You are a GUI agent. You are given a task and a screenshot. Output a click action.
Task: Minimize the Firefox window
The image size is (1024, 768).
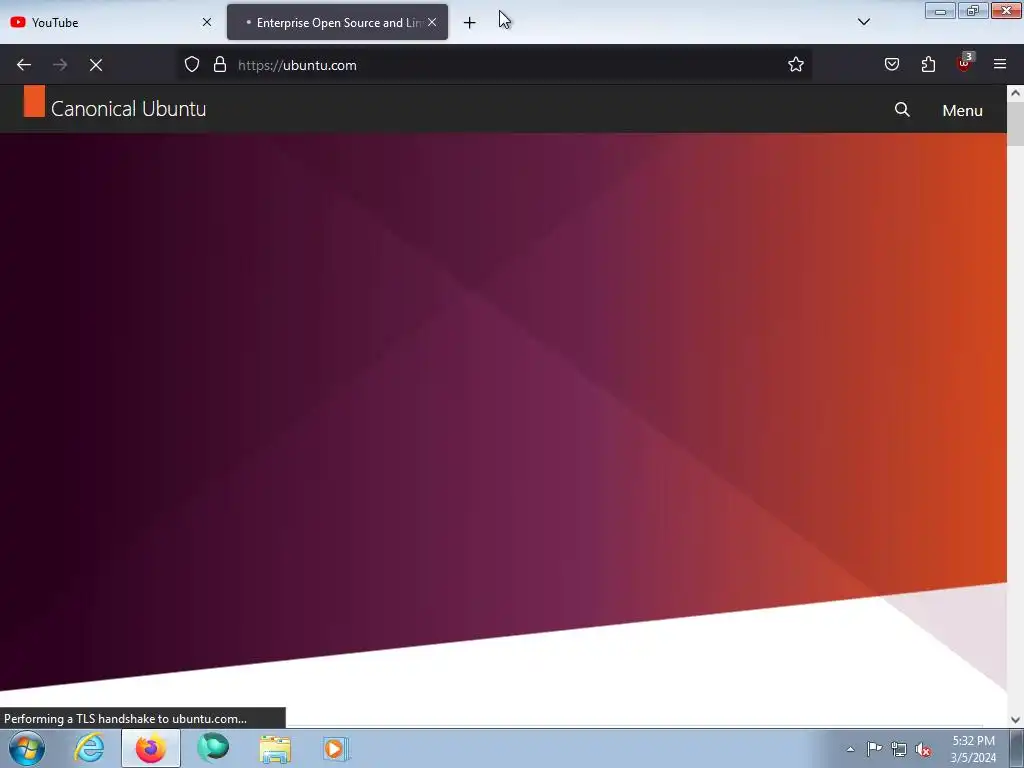coord(940,11)
